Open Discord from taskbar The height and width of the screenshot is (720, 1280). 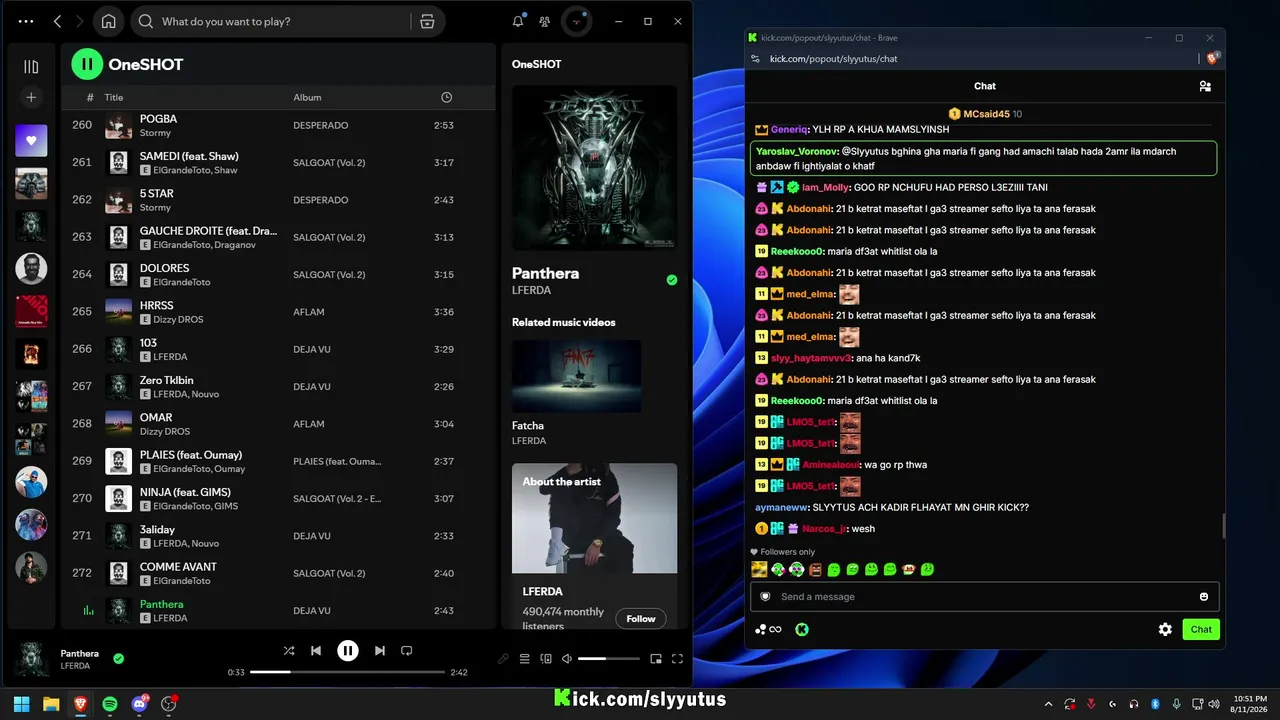point(139,704)
